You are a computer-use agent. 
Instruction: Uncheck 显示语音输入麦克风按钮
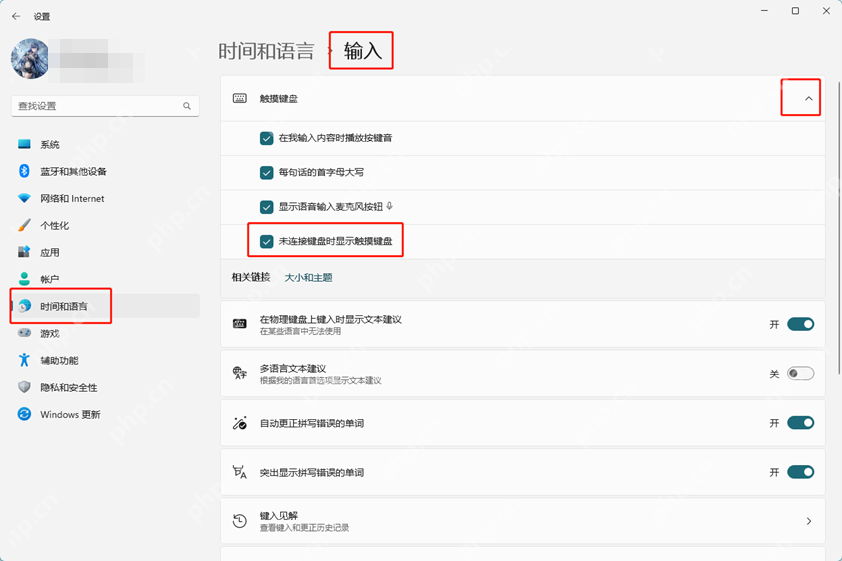point(266,207)
